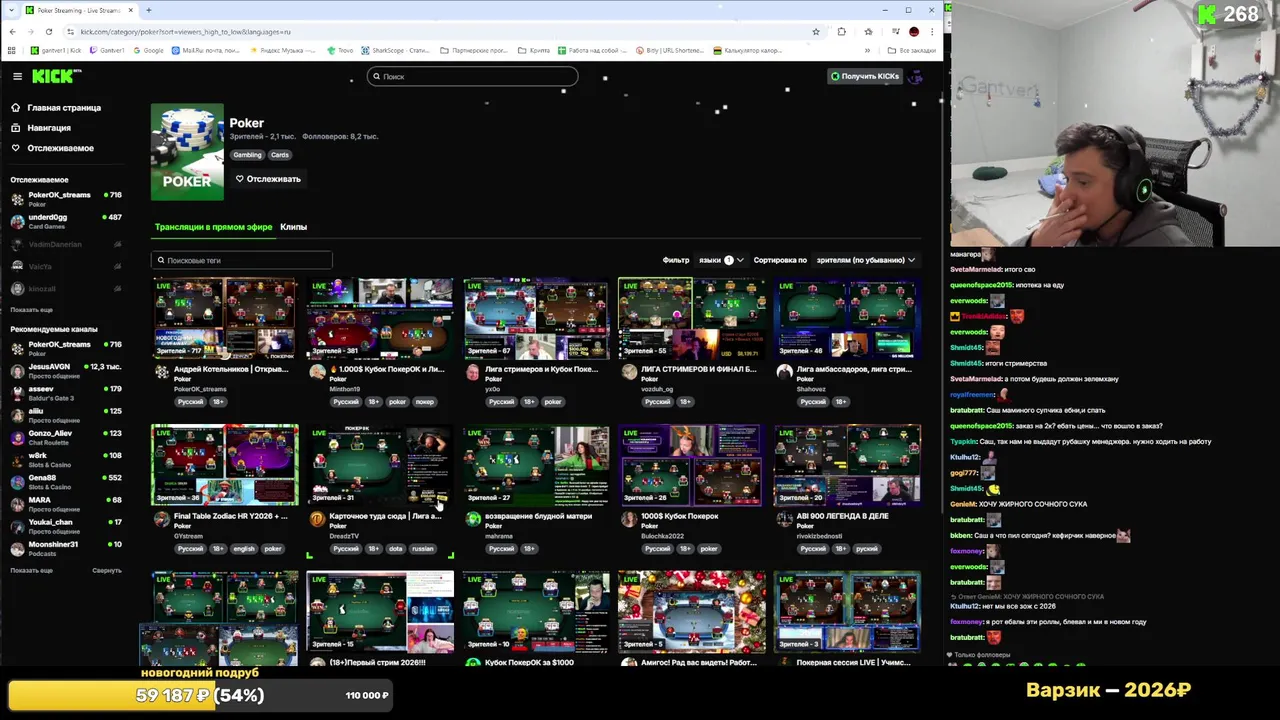Select the Cards tag chip
The width and height of the screenshot is (1280, 720).
coord(280,155)
